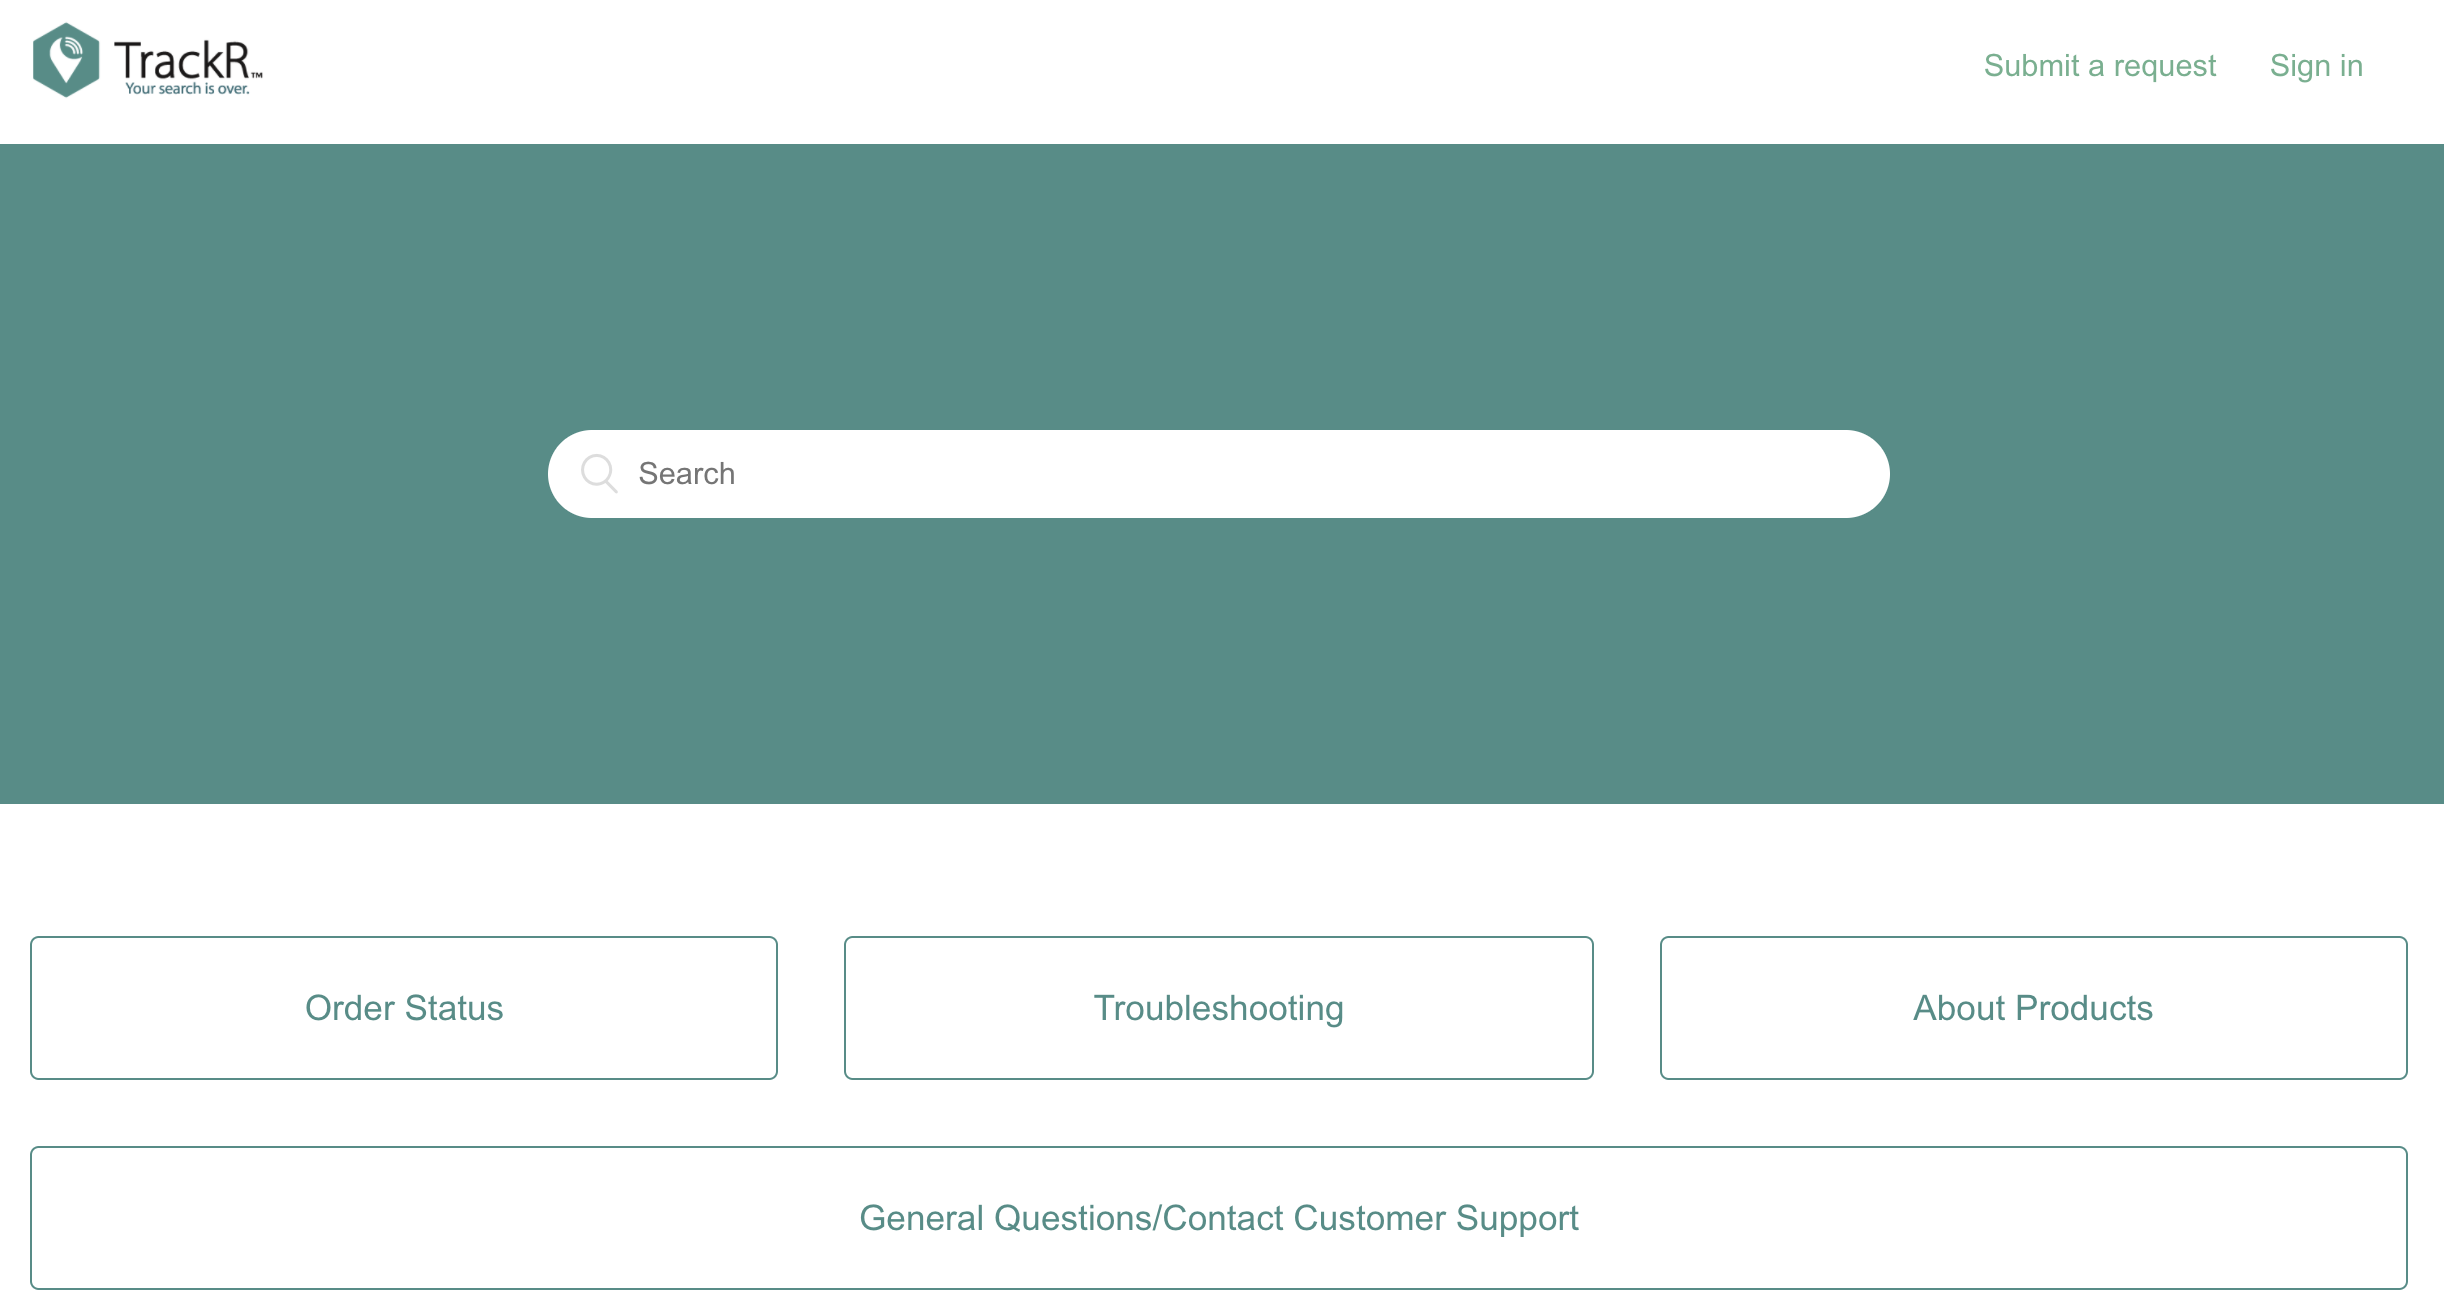Viewport: 2444px width, 1310px height.
Task: Open General Questions/Contact Customer Support
Action: pyautogui.click(x=1219, y=1217)
